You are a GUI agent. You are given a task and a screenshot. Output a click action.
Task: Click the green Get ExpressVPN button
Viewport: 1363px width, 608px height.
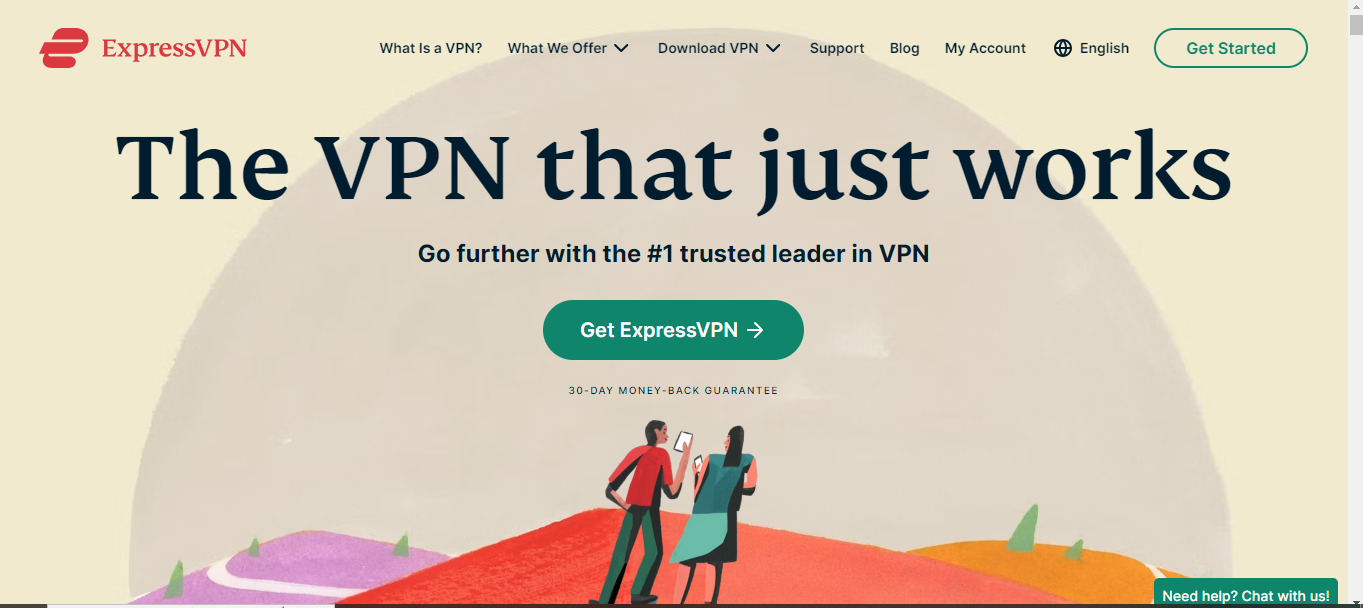click(x=673, y=330)
